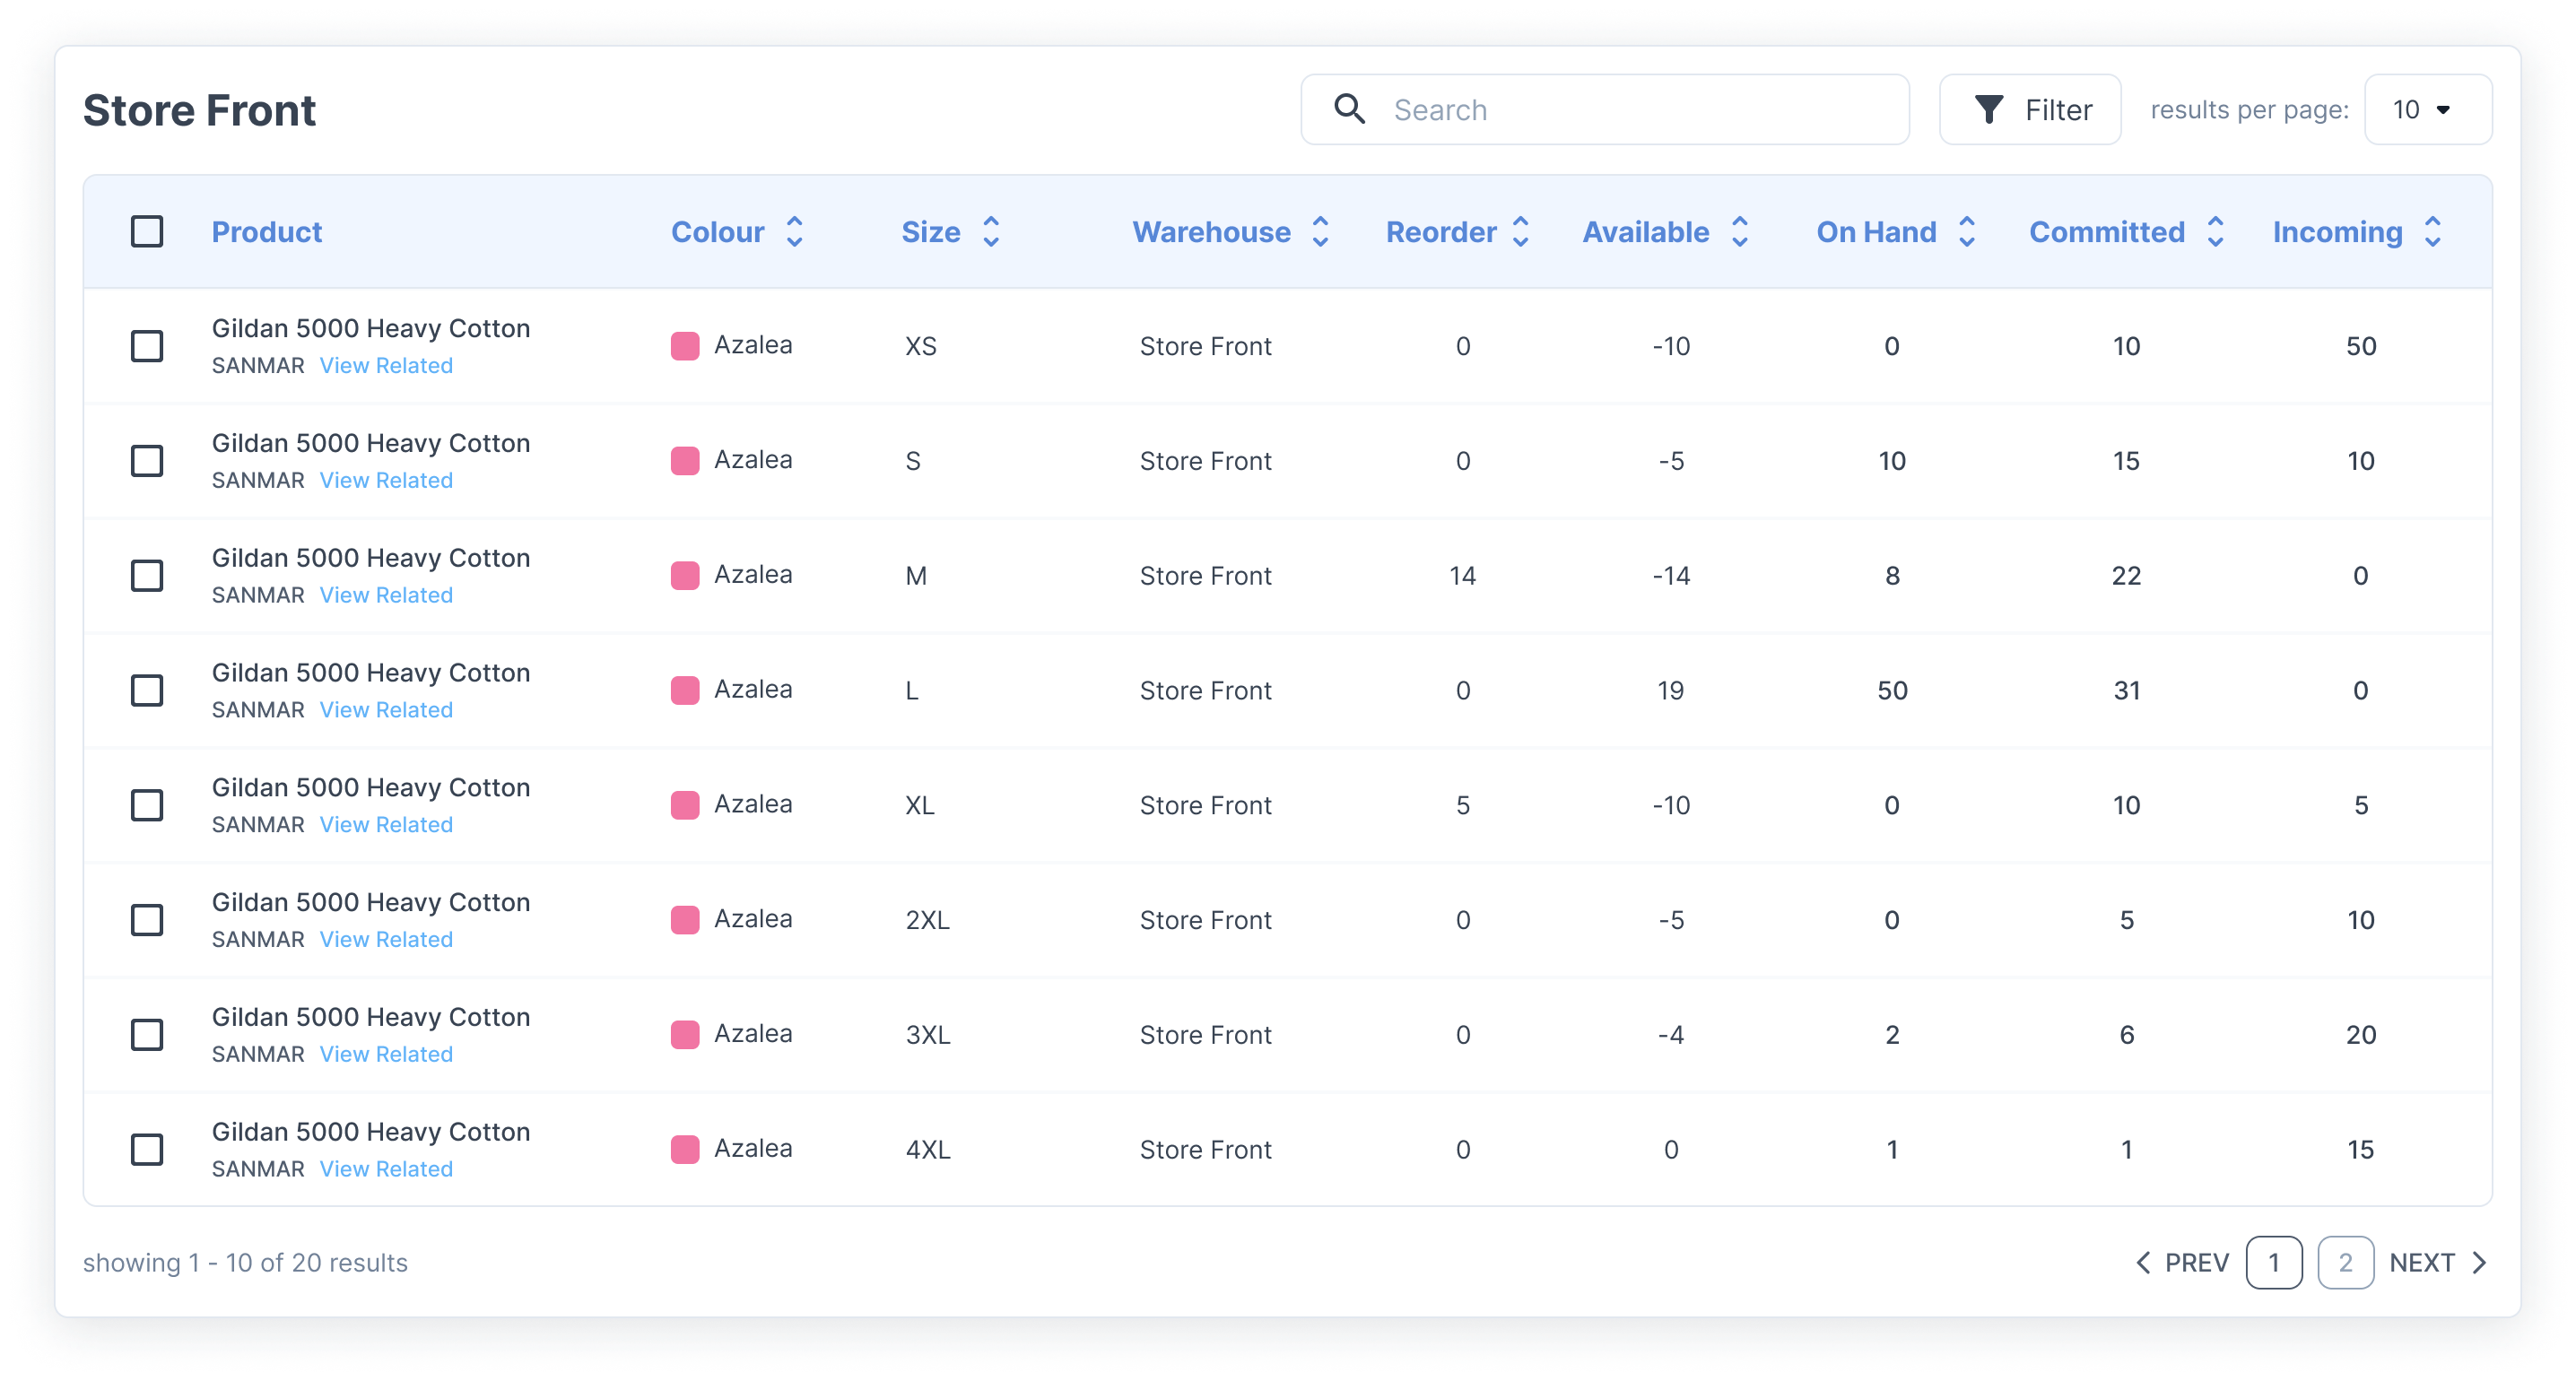This screenshot has width=2576, height=1381.
Task: Click Incoming column sort arrows
Action: pyautogui.click(x=2432, y=232)
